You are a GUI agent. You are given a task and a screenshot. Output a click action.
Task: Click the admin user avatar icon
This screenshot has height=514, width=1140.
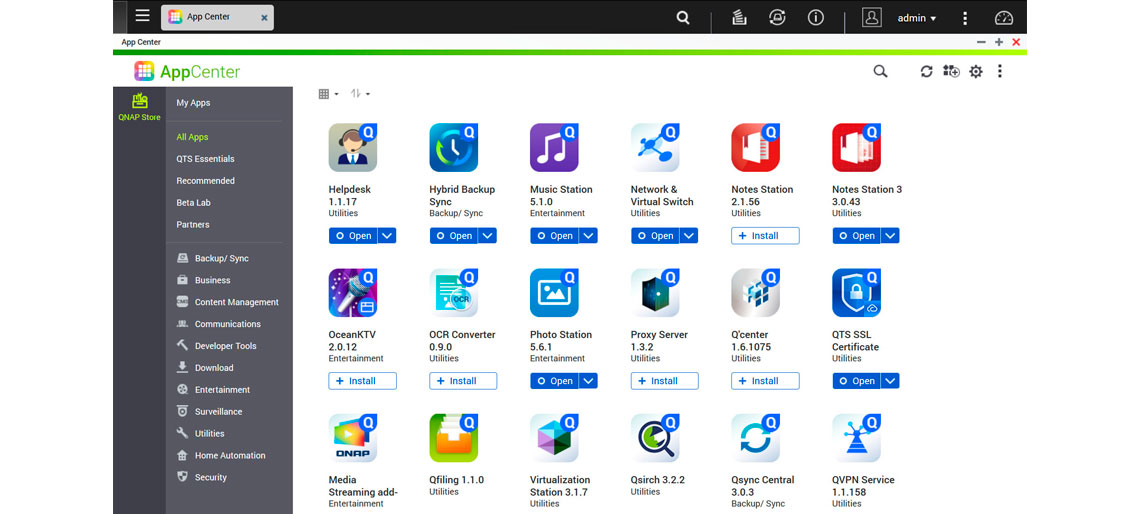872,18
